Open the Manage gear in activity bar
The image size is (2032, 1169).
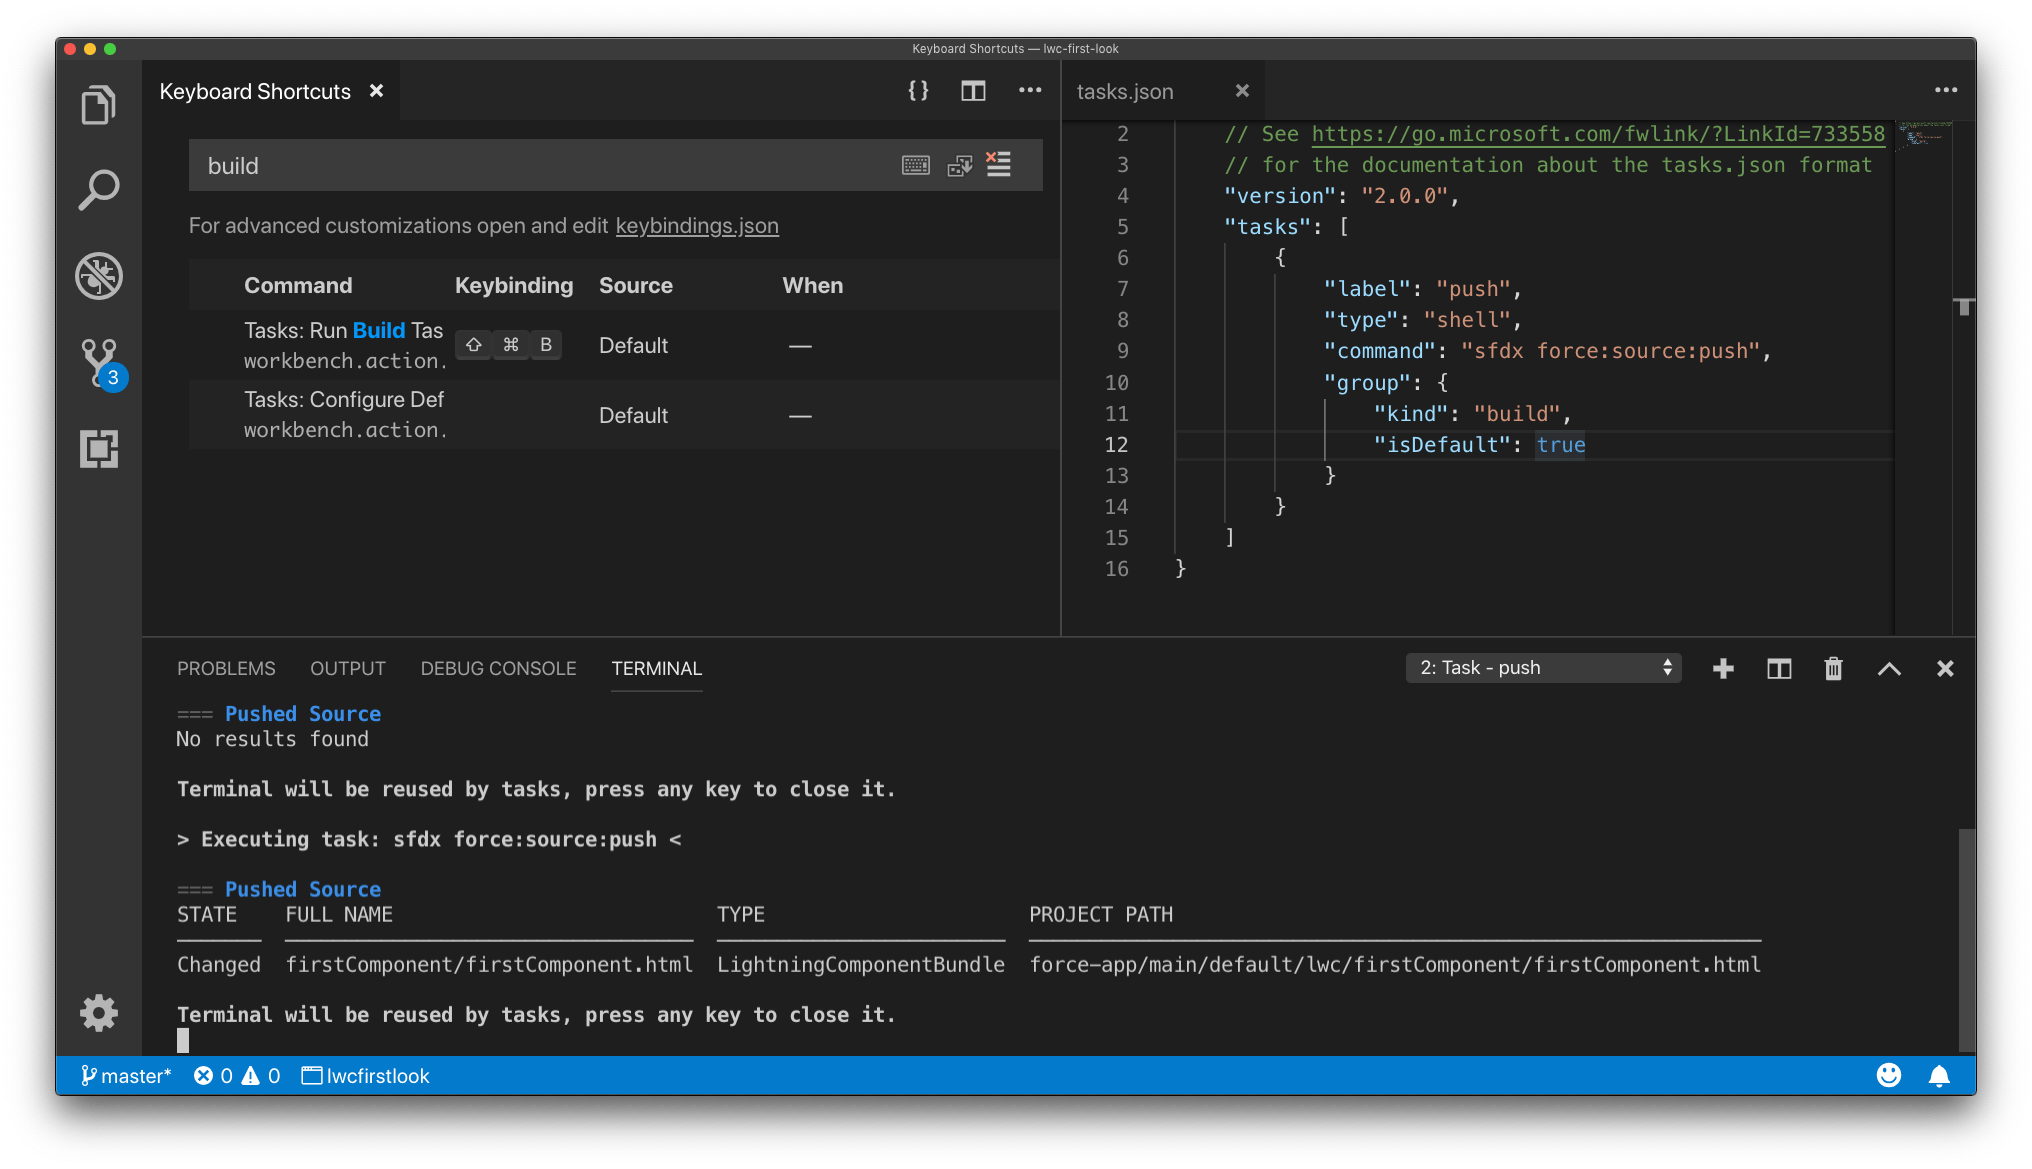tap(98, 1012)
